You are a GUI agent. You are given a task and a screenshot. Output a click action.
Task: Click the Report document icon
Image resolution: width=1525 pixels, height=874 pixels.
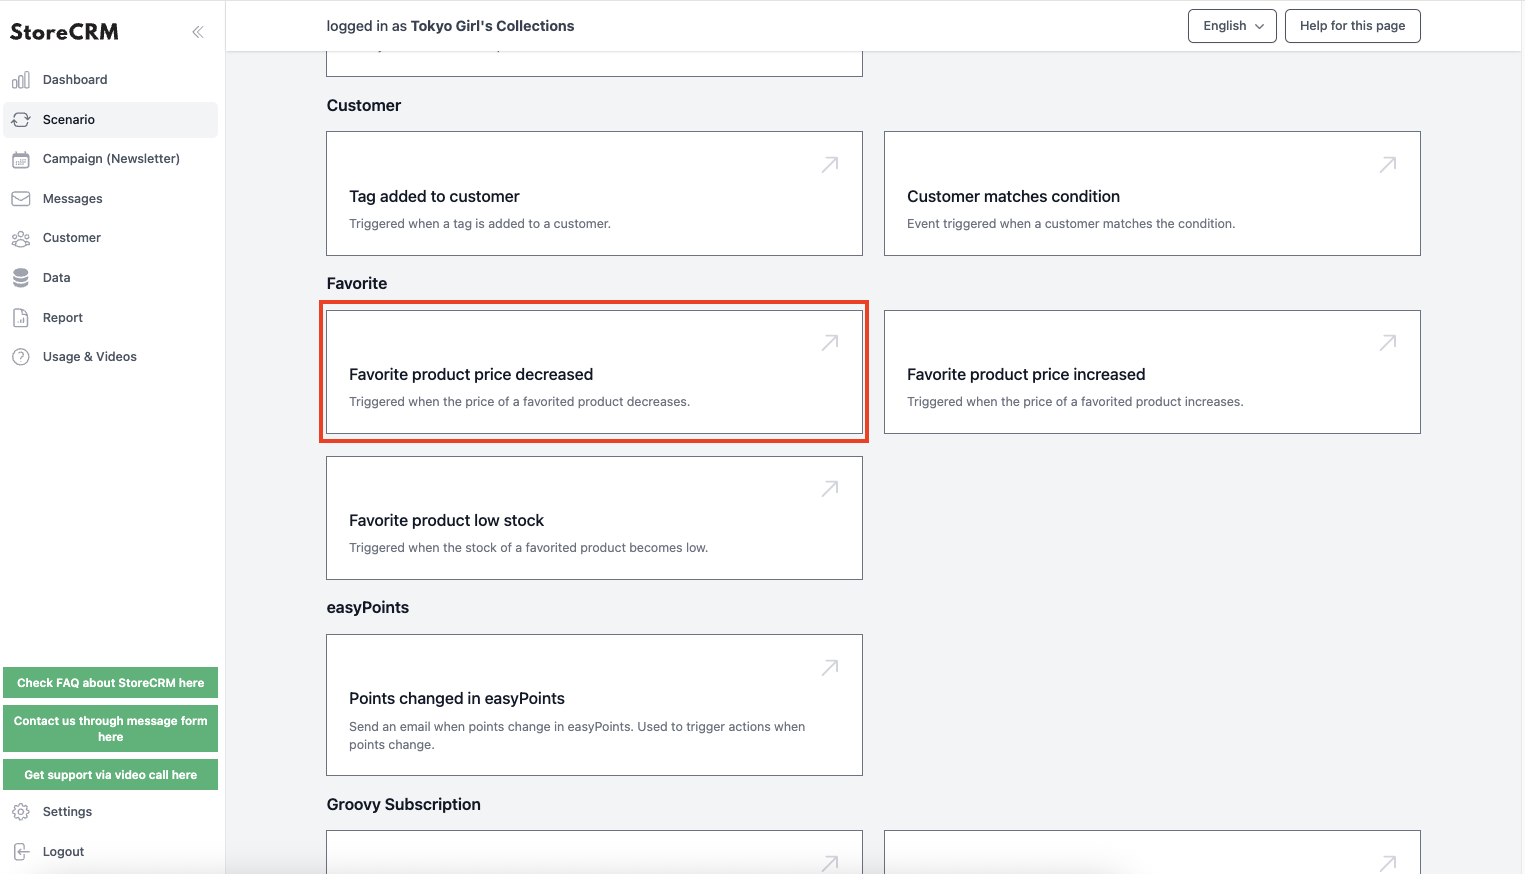21,318
